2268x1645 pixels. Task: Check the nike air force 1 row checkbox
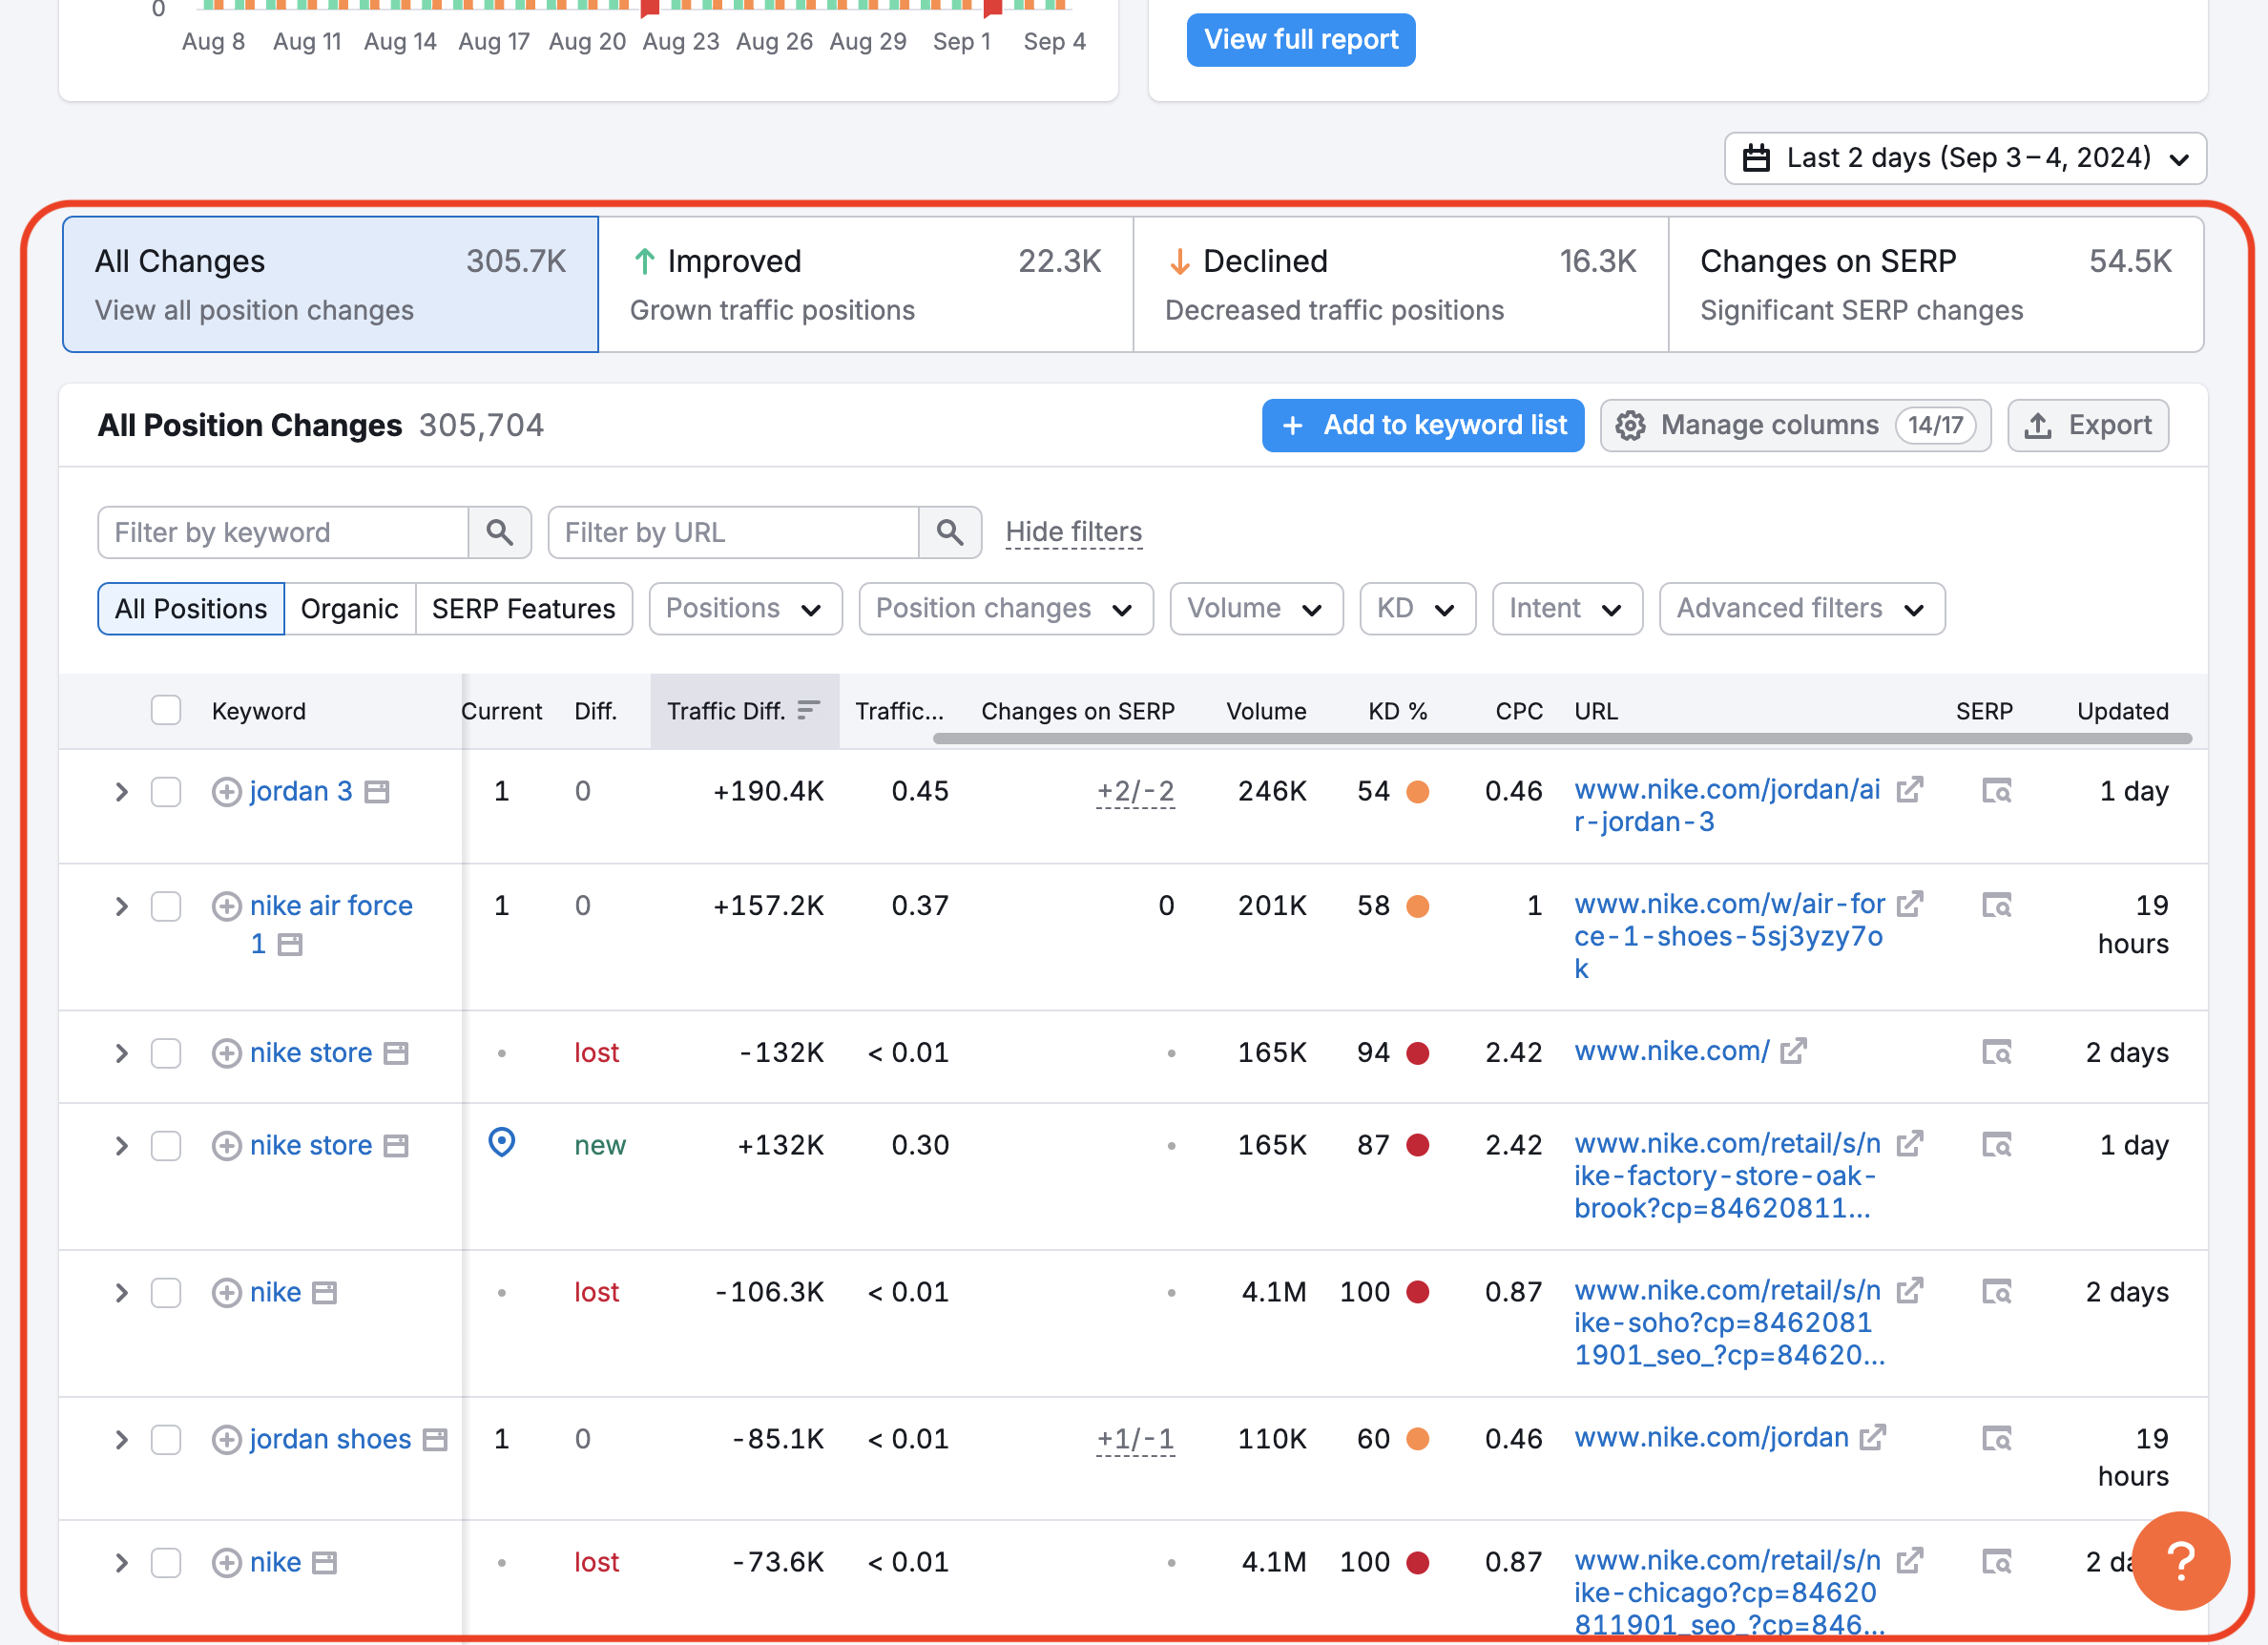pyautogui.click(x=166, y=906)
